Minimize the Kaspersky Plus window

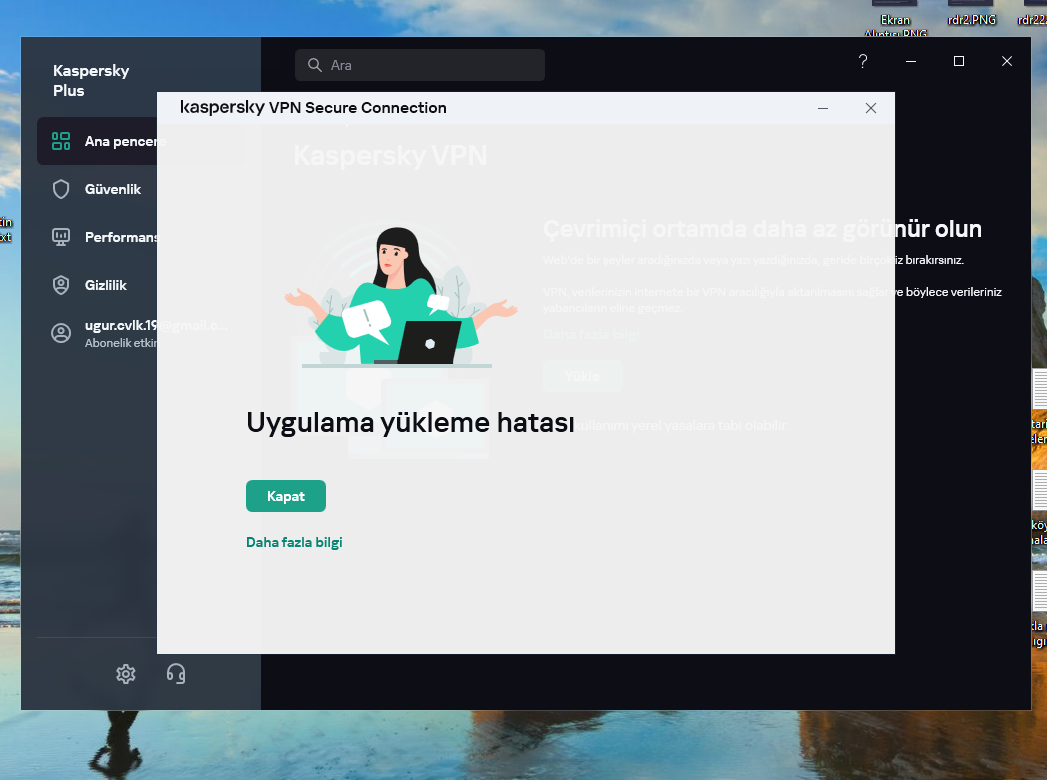[911, 61]
